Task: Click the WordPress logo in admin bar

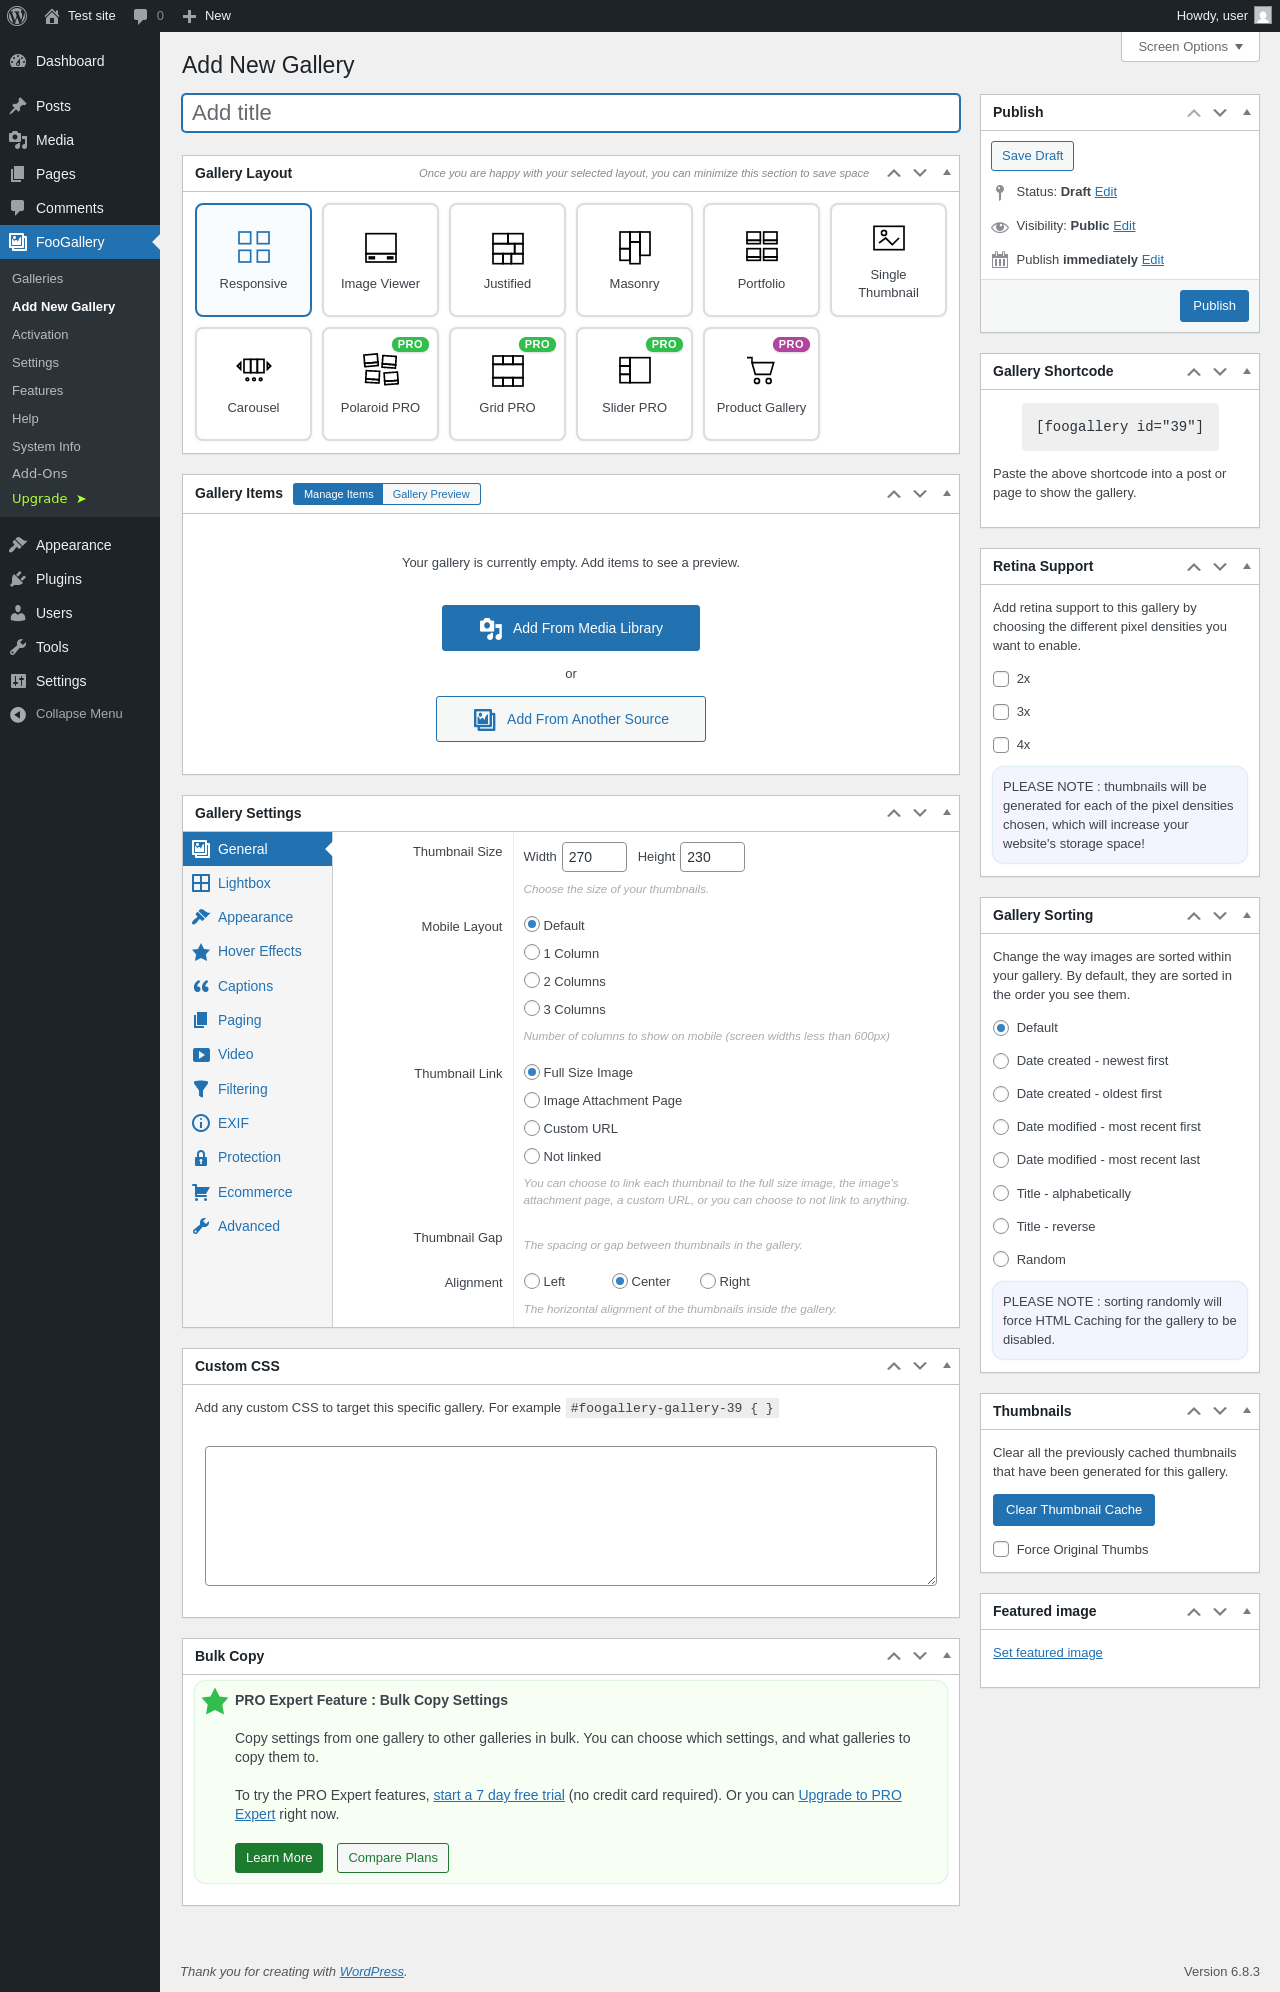Action: coord(17,16)
